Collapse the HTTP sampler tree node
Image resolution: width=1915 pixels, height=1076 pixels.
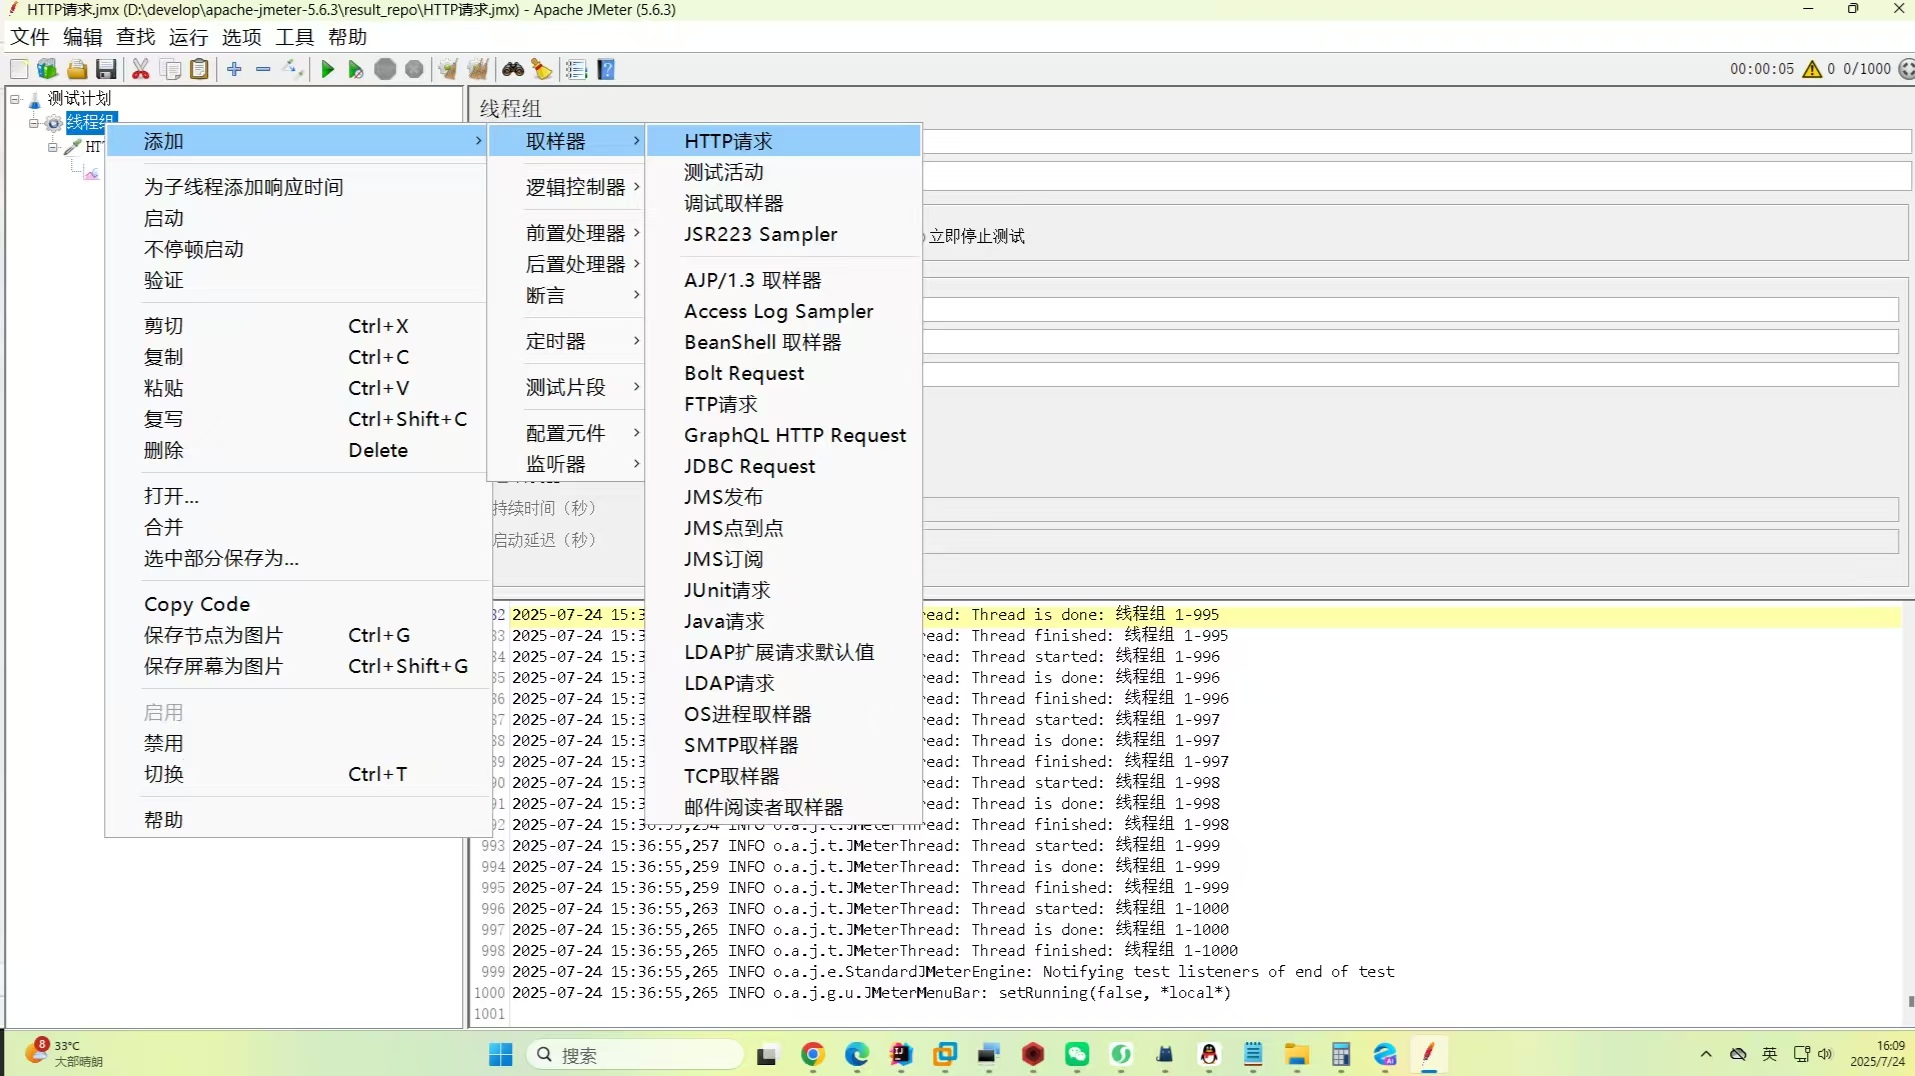coord(53,146)
